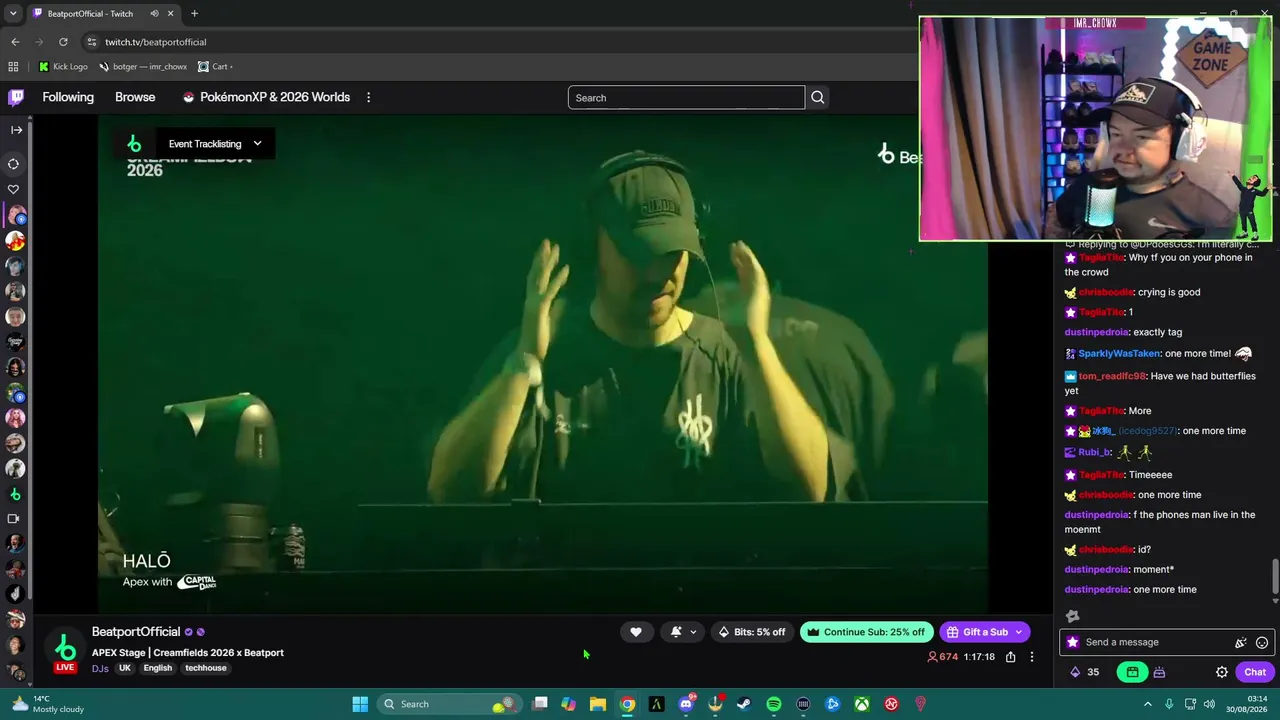Click Bits: 5% off button

tap(752, 632)
